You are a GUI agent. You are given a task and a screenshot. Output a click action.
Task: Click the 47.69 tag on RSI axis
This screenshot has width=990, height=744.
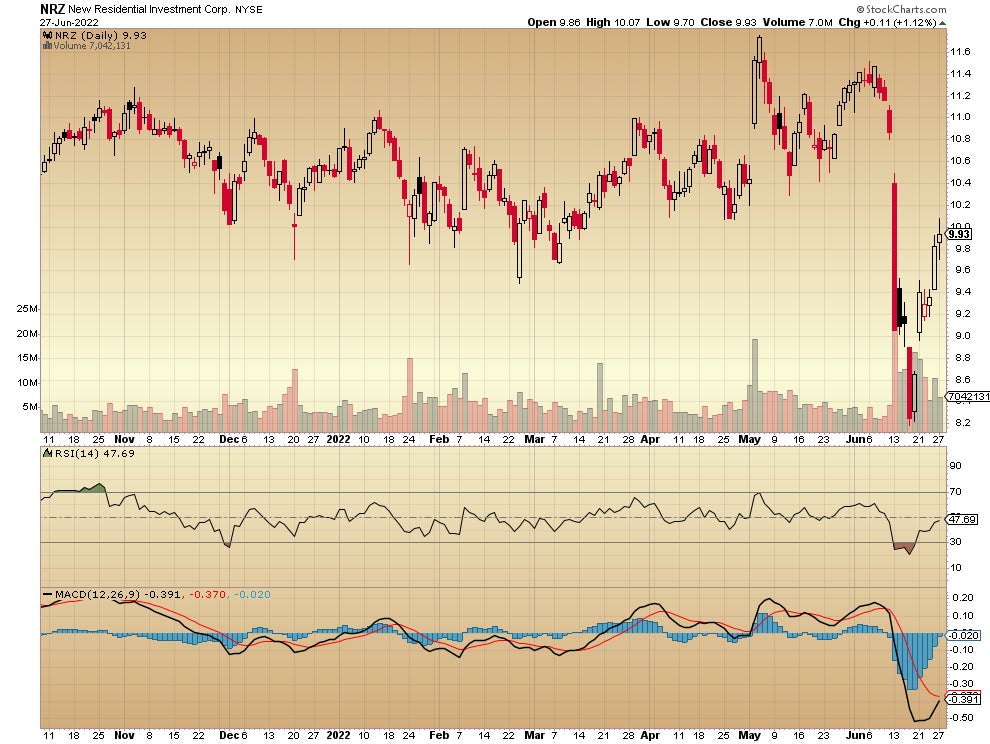tap(962, 519)
